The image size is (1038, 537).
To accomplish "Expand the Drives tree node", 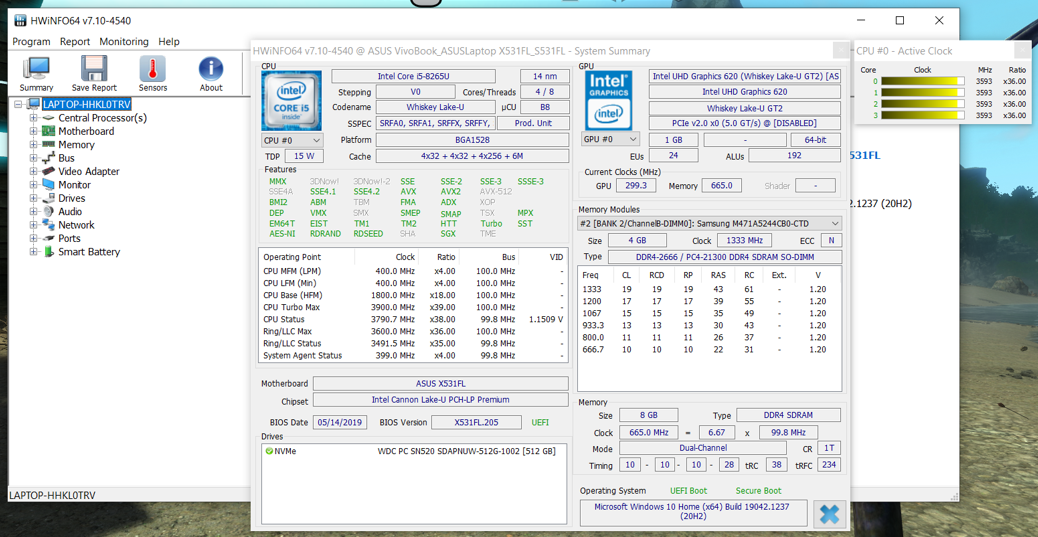I will tap(33, 198).
